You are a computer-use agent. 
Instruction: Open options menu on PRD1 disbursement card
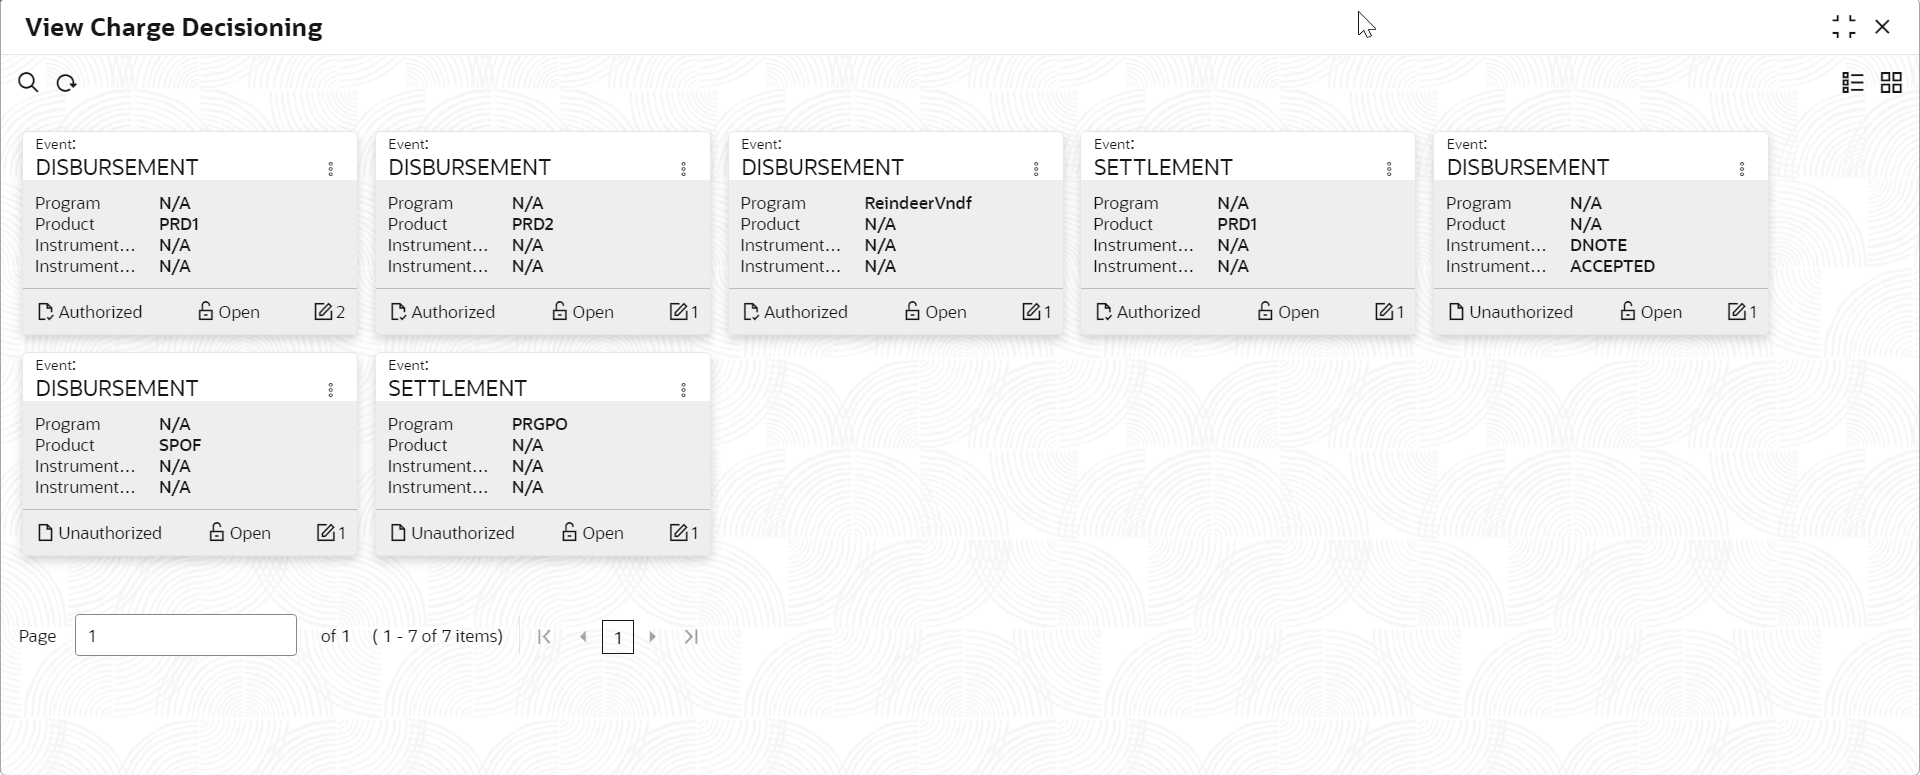point(331,169)
